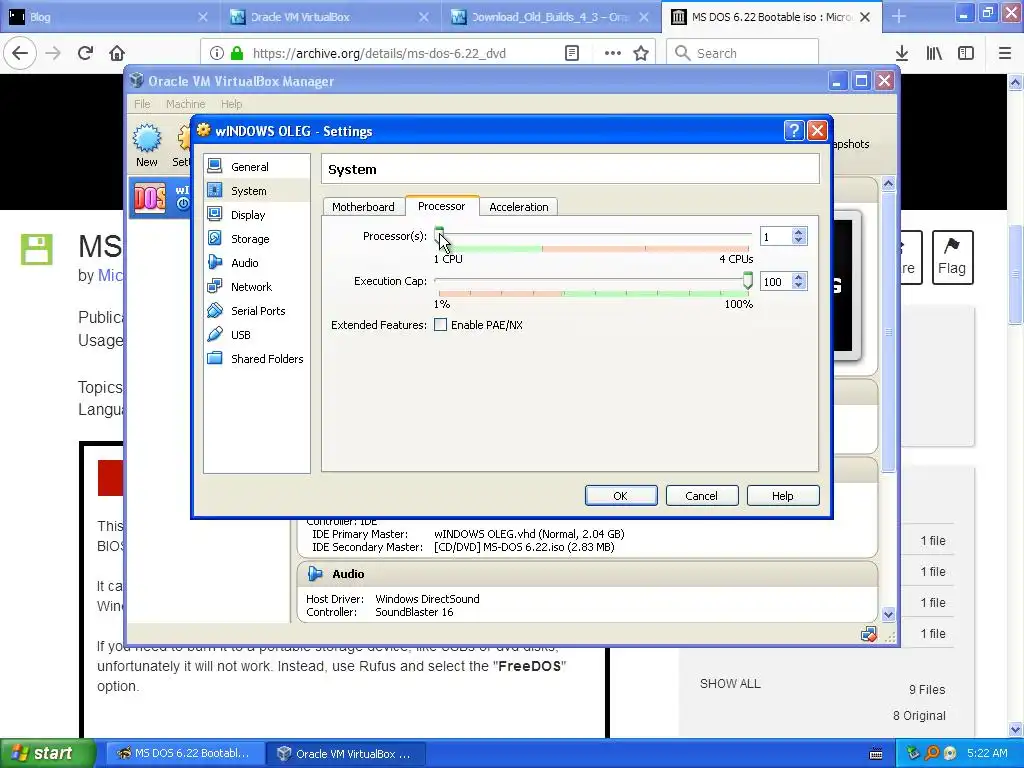Screen dimensions: 1024x768
Task: Decrease processor count with down arrow
Action: click(798, 240)
